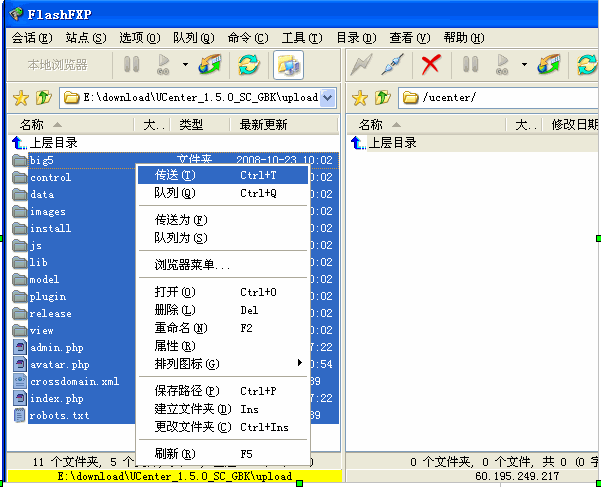
Task: Open the 选项(O) menu
Action: coord(140,38)
